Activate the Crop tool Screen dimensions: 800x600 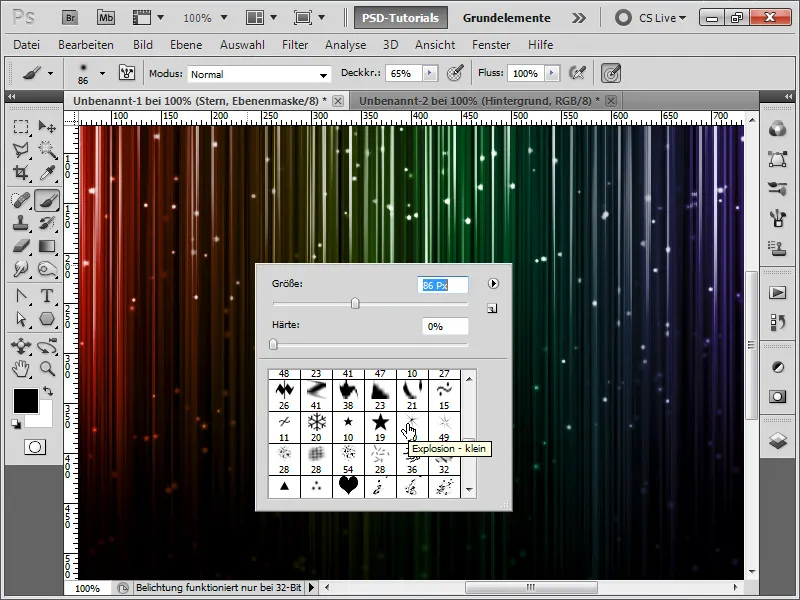pos(21,172)
